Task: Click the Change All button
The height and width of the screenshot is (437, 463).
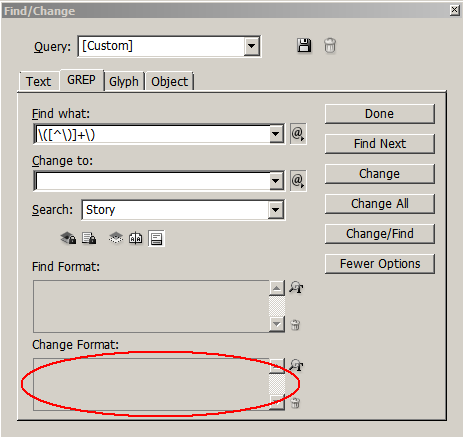Action: [380, 203]
